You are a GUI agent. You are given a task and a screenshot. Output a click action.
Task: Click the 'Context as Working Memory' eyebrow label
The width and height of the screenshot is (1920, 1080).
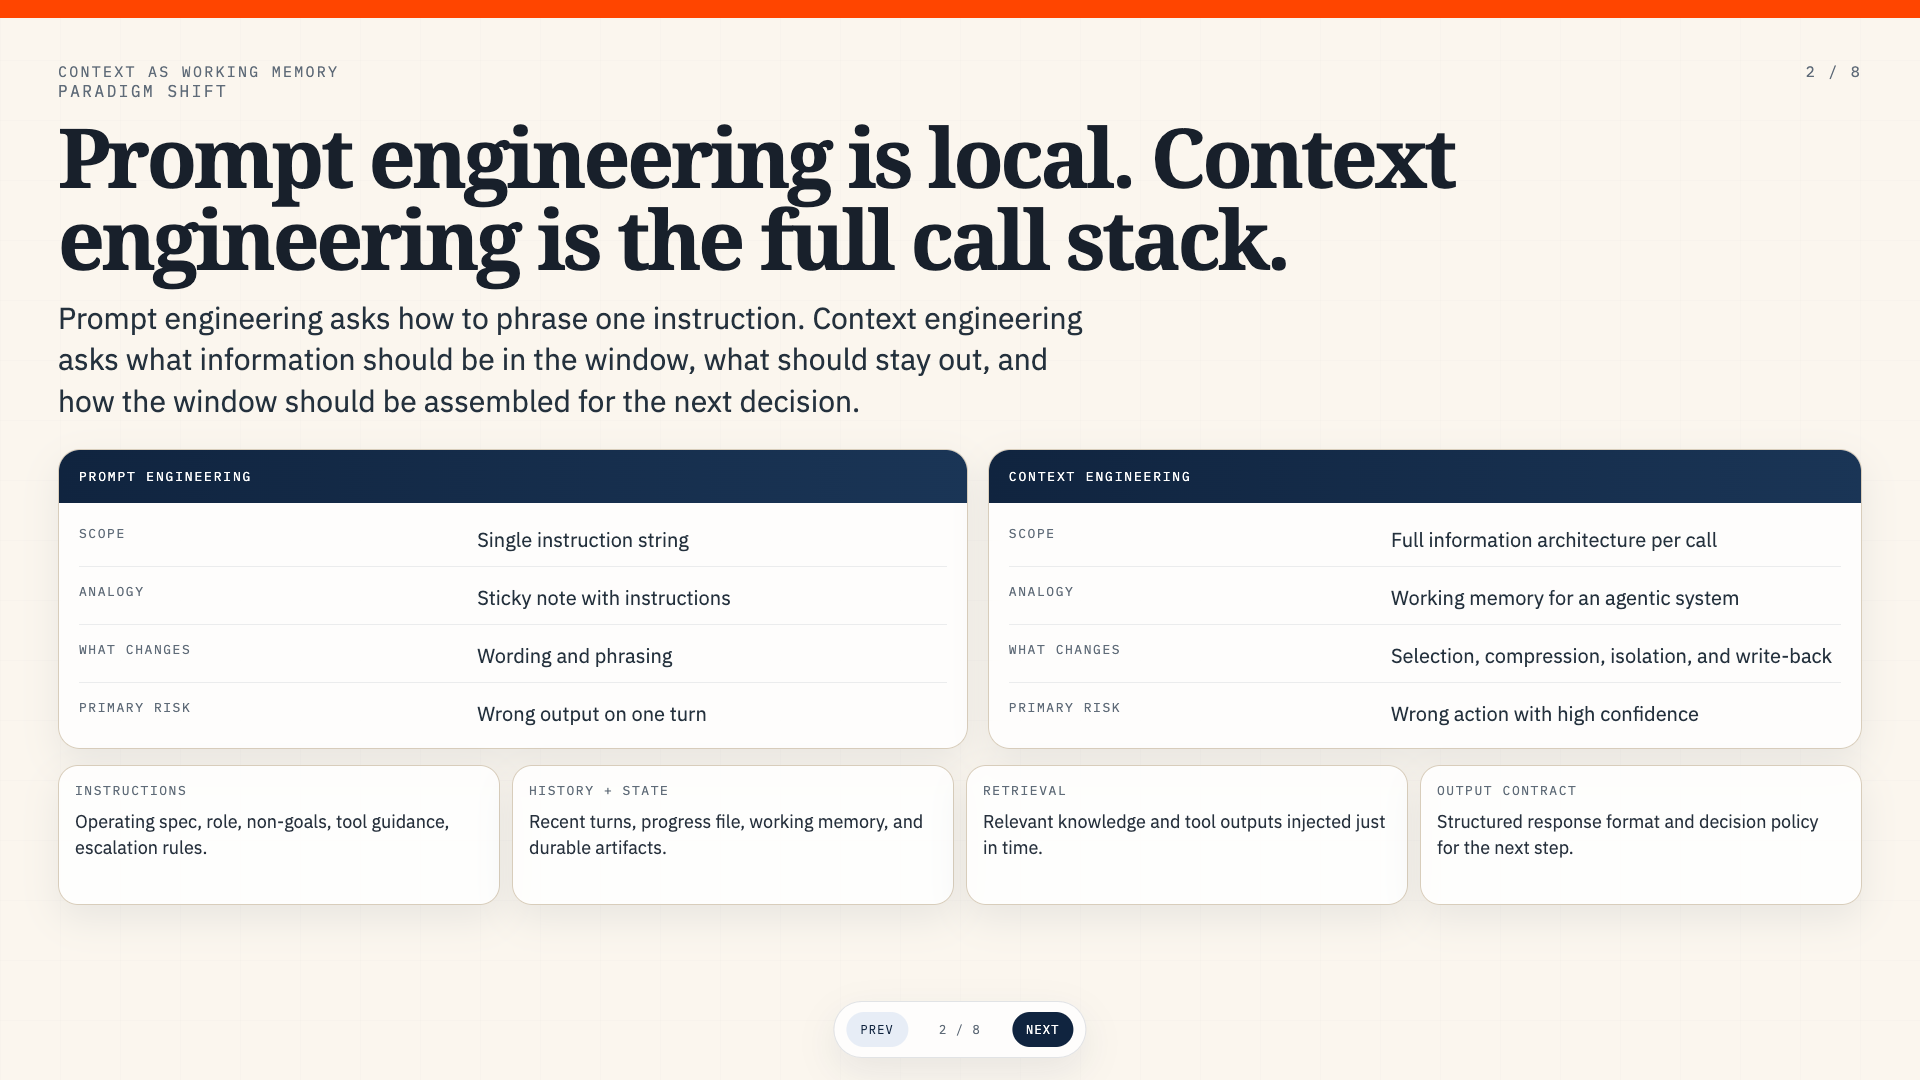198,72
